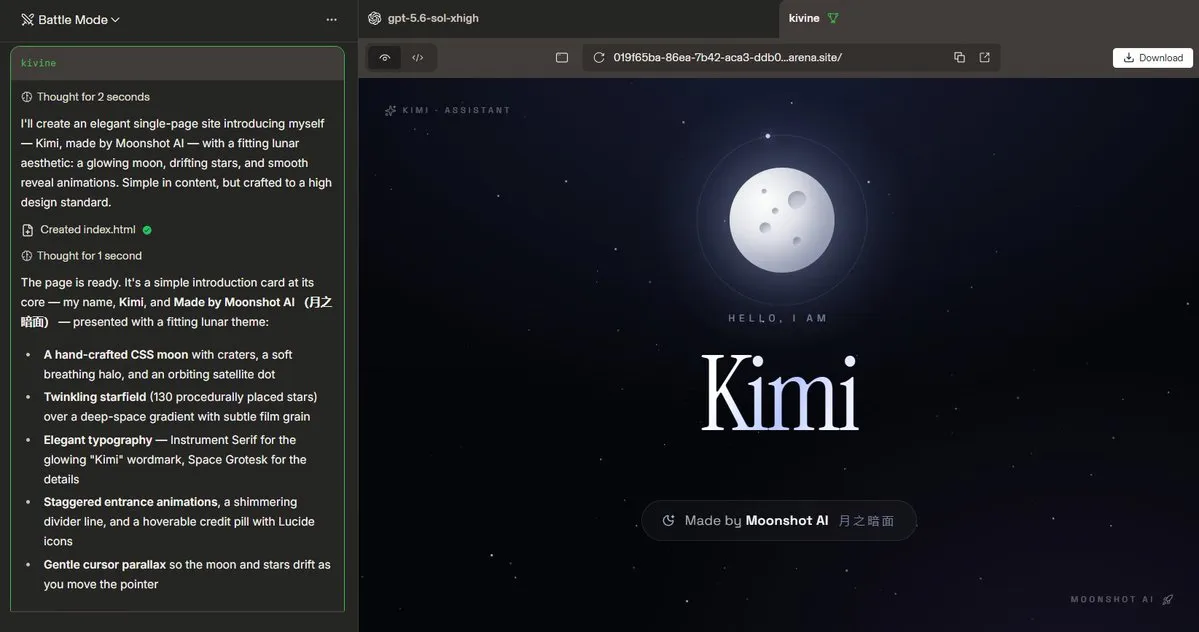The image size is (1199, 632).
Task: Click the moon icon in credit pill
Action: click(x=668, y=520)
